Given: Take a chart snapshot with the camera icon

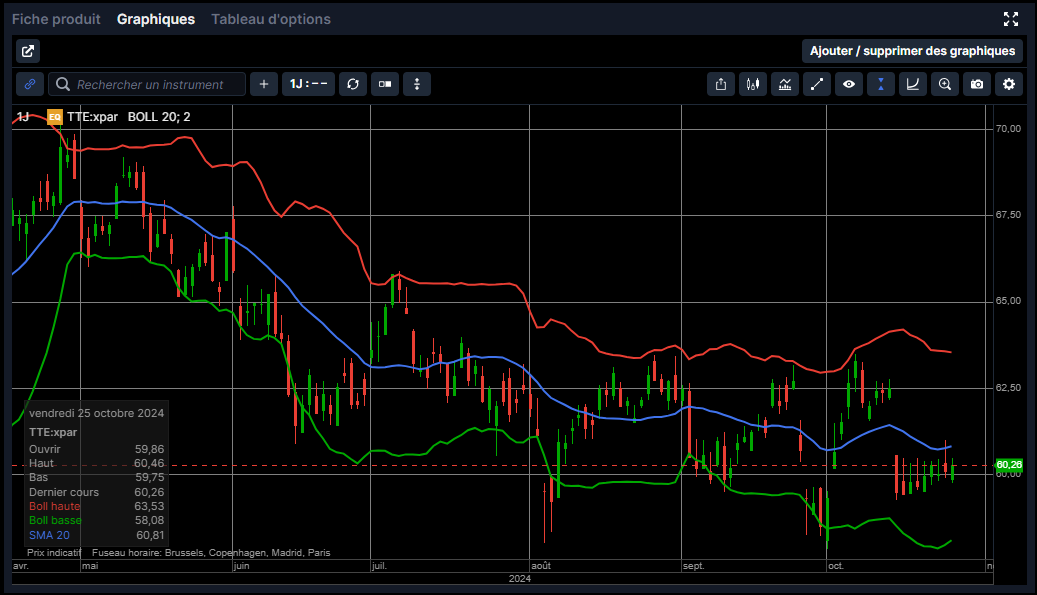Looking at the screenshot, I should (977, 84).
